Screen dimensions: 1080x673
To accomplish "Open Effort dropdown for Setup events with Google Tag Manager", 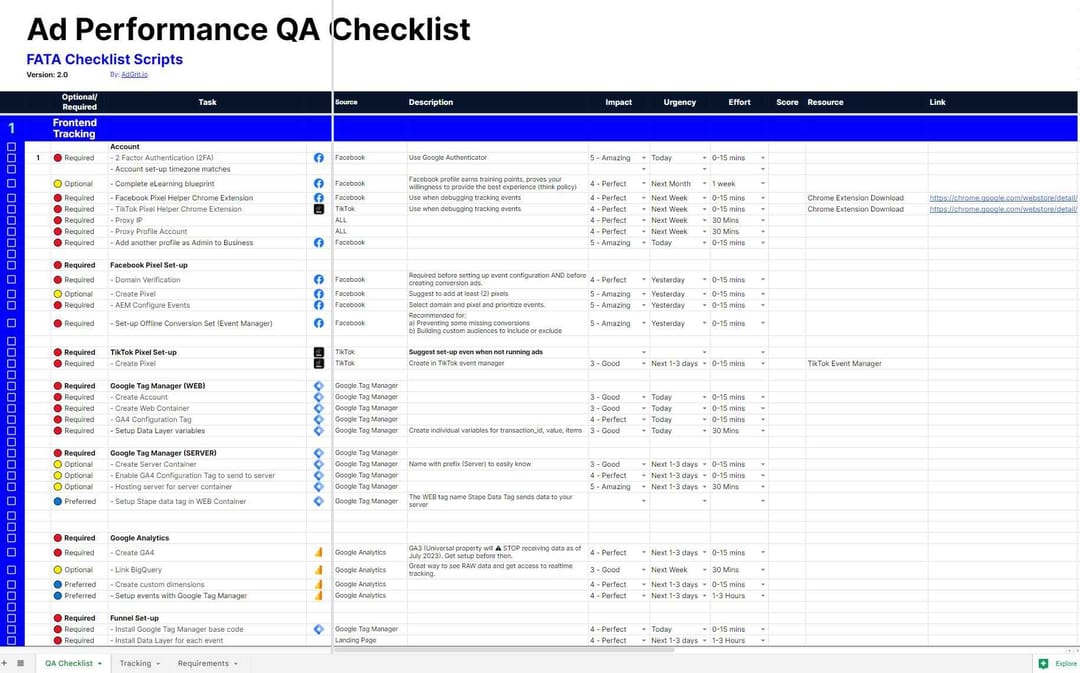I will click(762, 596).
